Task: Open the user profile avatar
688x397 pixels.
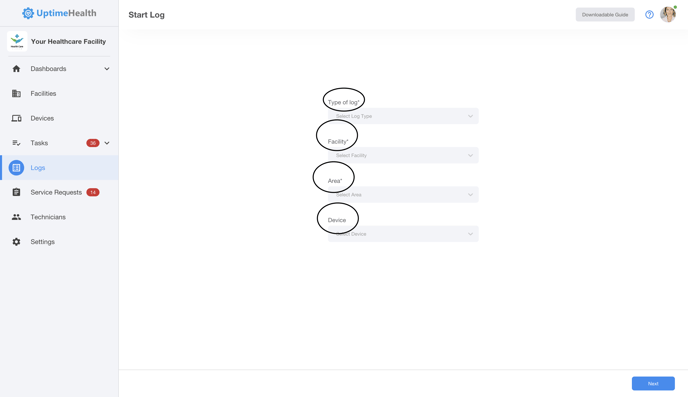Action: (x=668, y=14)
